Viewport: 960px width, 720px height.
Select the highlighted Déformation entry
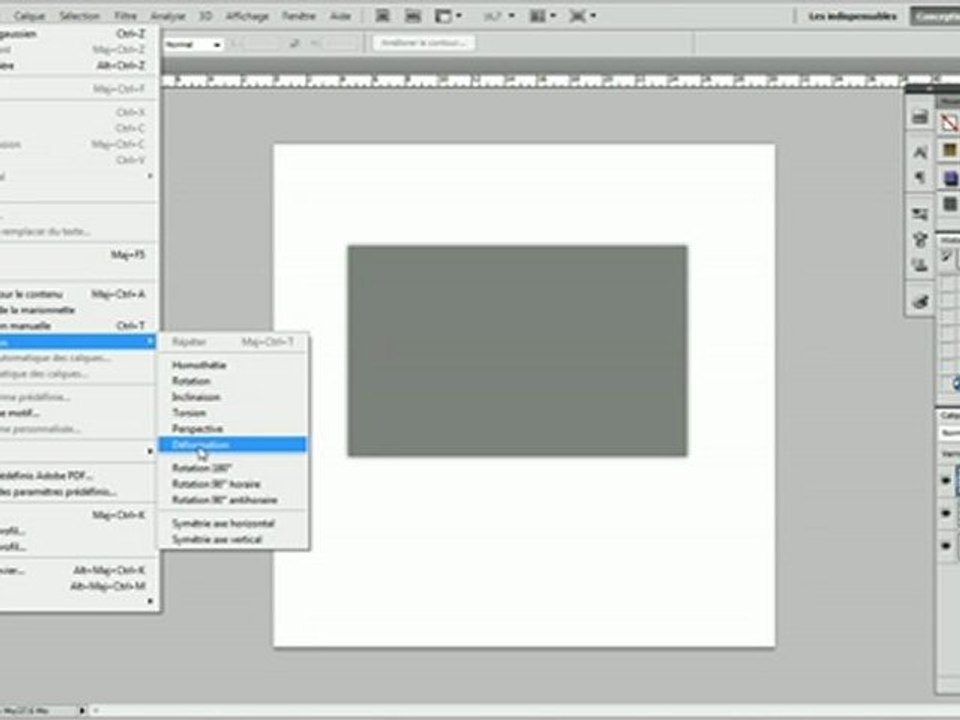pyautogui.click(x=233, y=444)
